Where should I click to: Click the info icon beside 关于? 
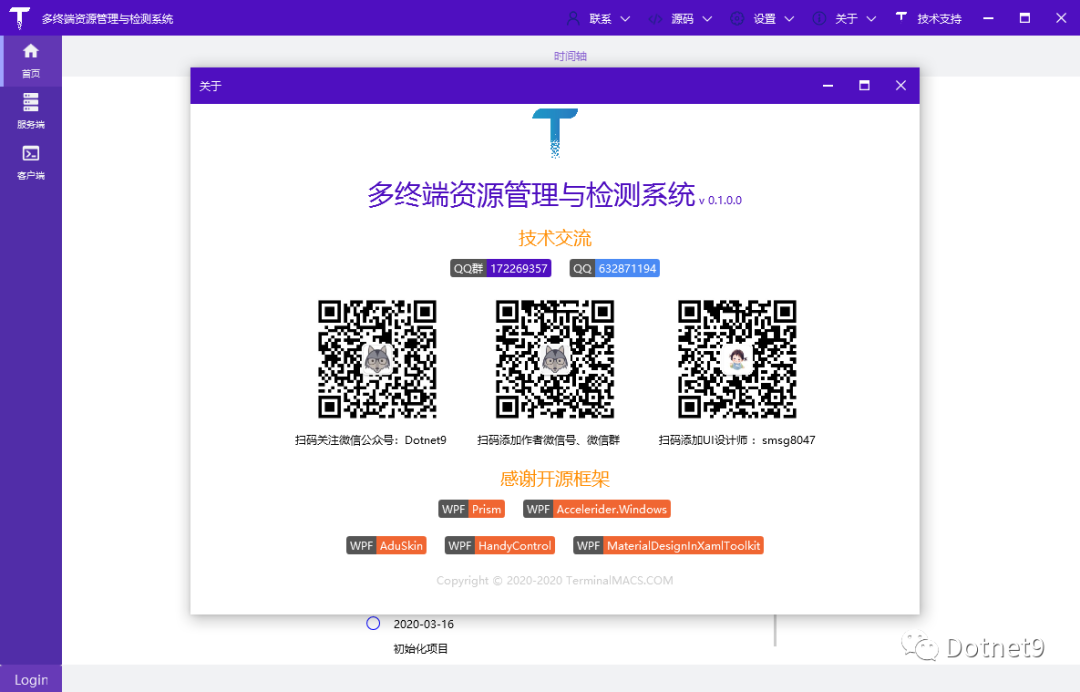click(819, 19)
